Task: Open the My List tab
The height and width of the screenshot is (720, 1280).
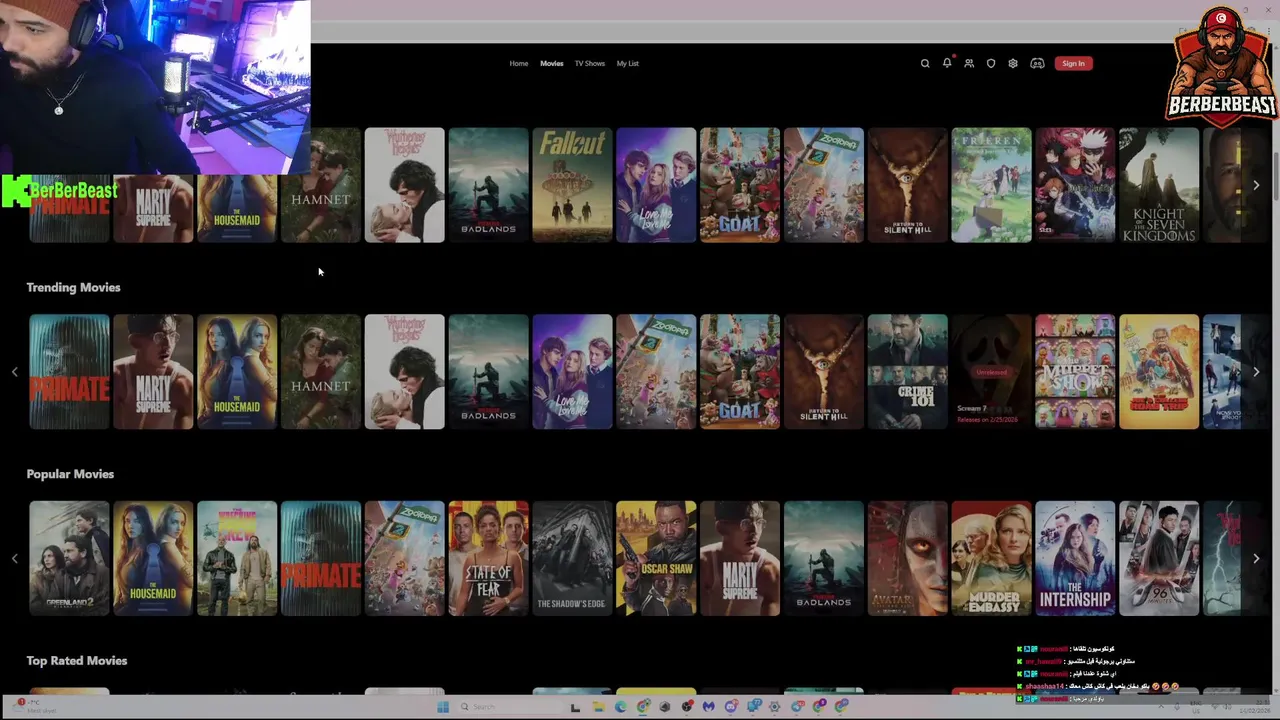Action: (x=627, y=63)
